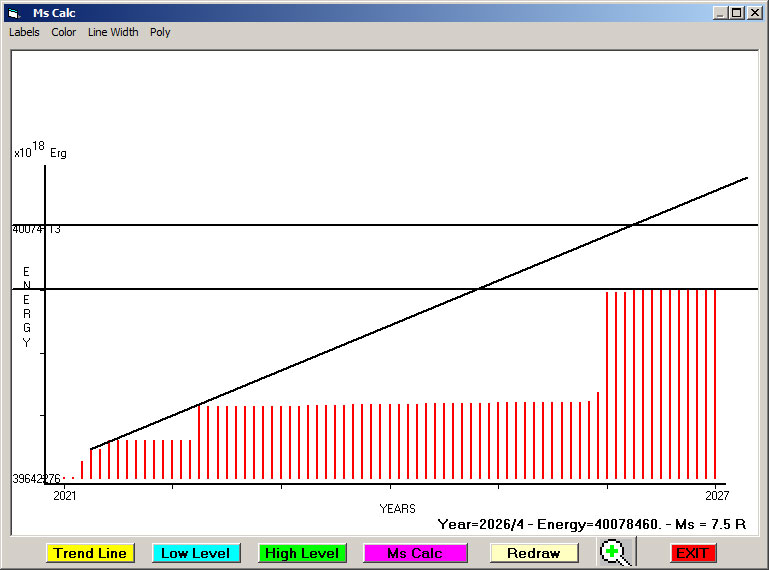This screenshot has width=769, height=570.
Task: Click the 2027 label on the years axis
Action: coord(716,495)
